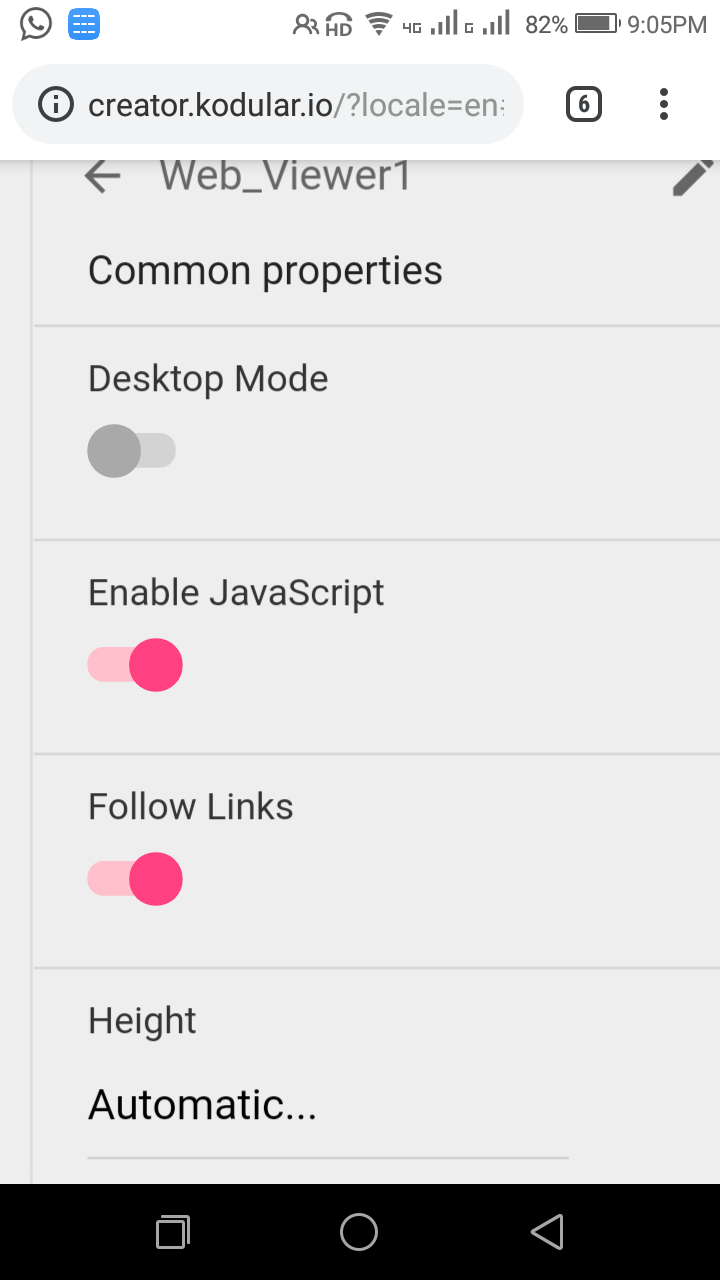
Task: Click the creator.kodular.io address bar
Action: click(x=295, y=104)
